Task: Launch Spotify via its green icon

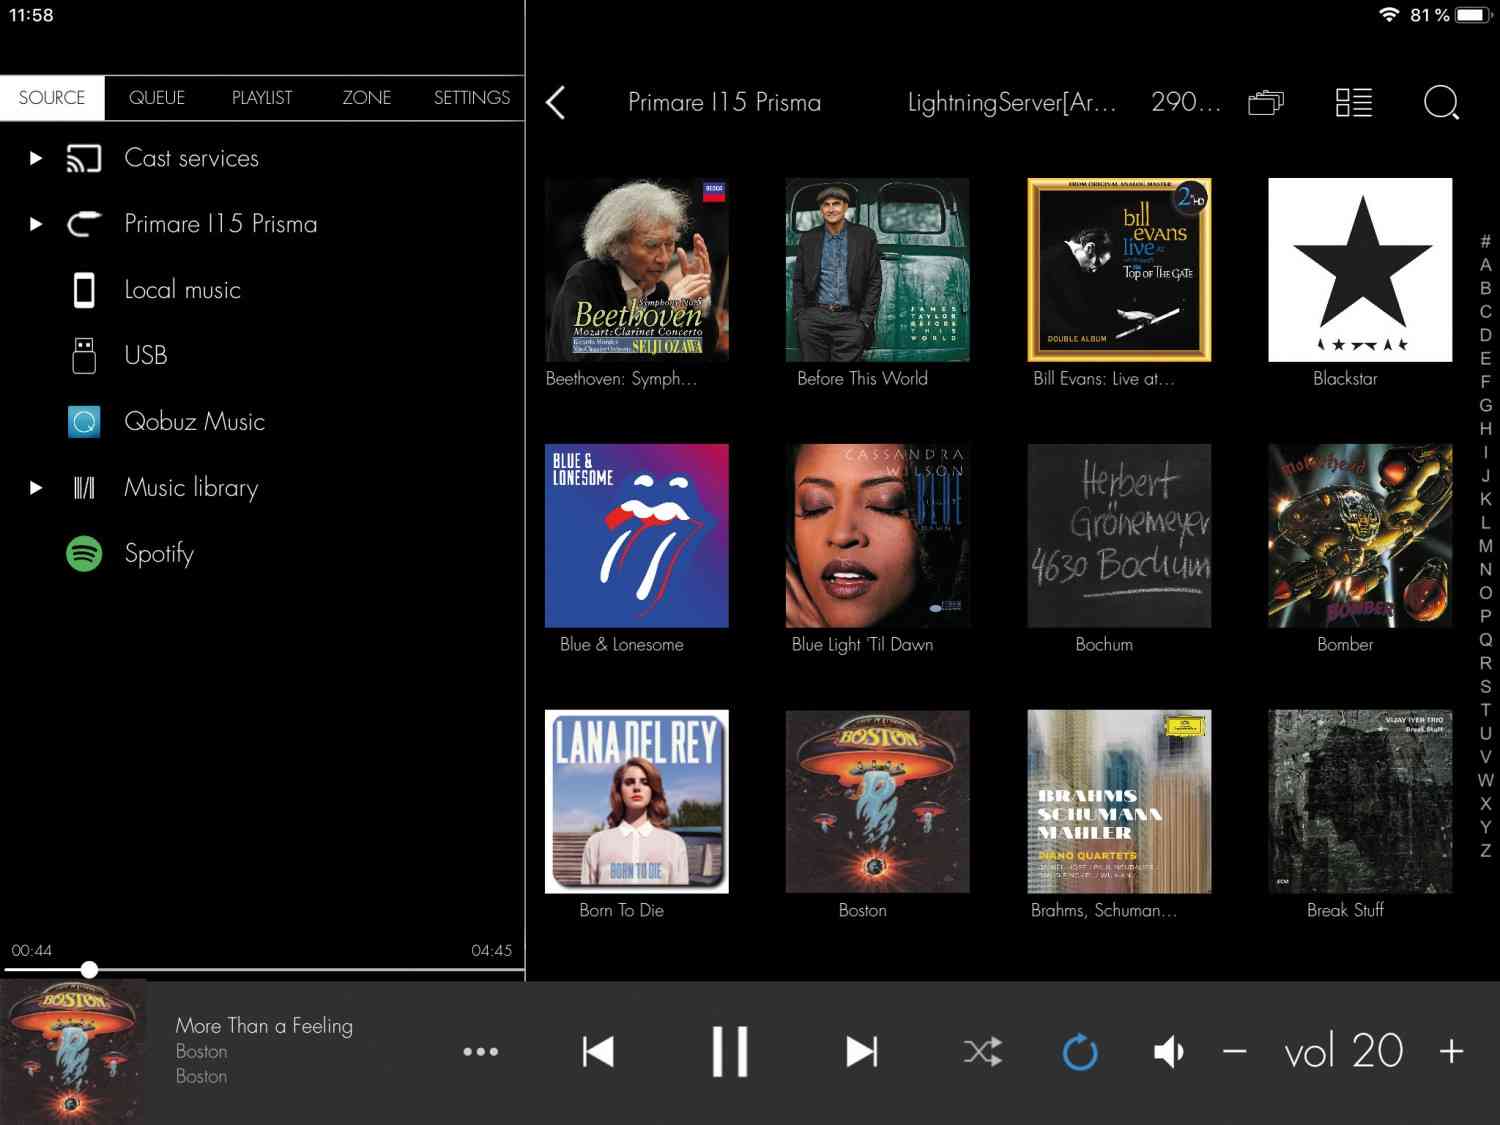Action: pyautogui.click(x=84, y=553)
